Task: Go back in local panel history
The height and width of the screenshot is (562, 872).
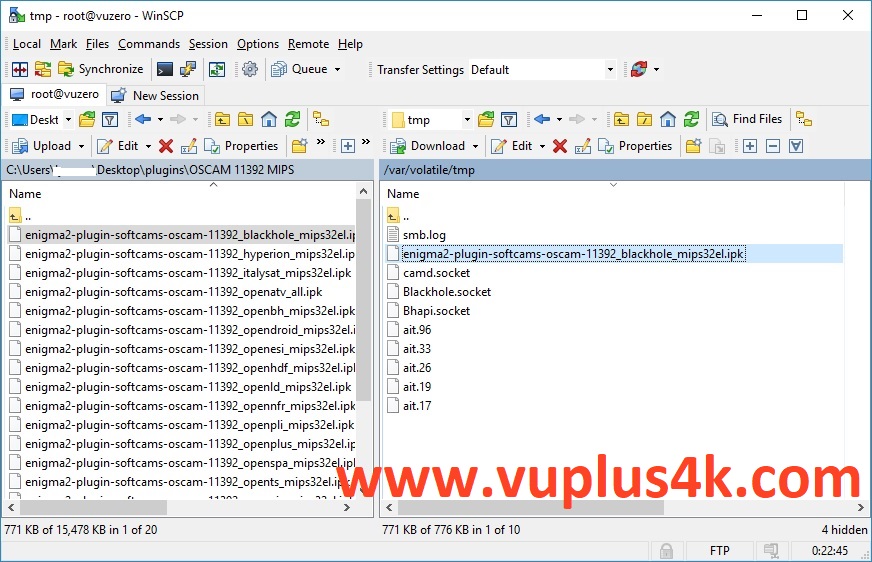Action: coord(143,119)
